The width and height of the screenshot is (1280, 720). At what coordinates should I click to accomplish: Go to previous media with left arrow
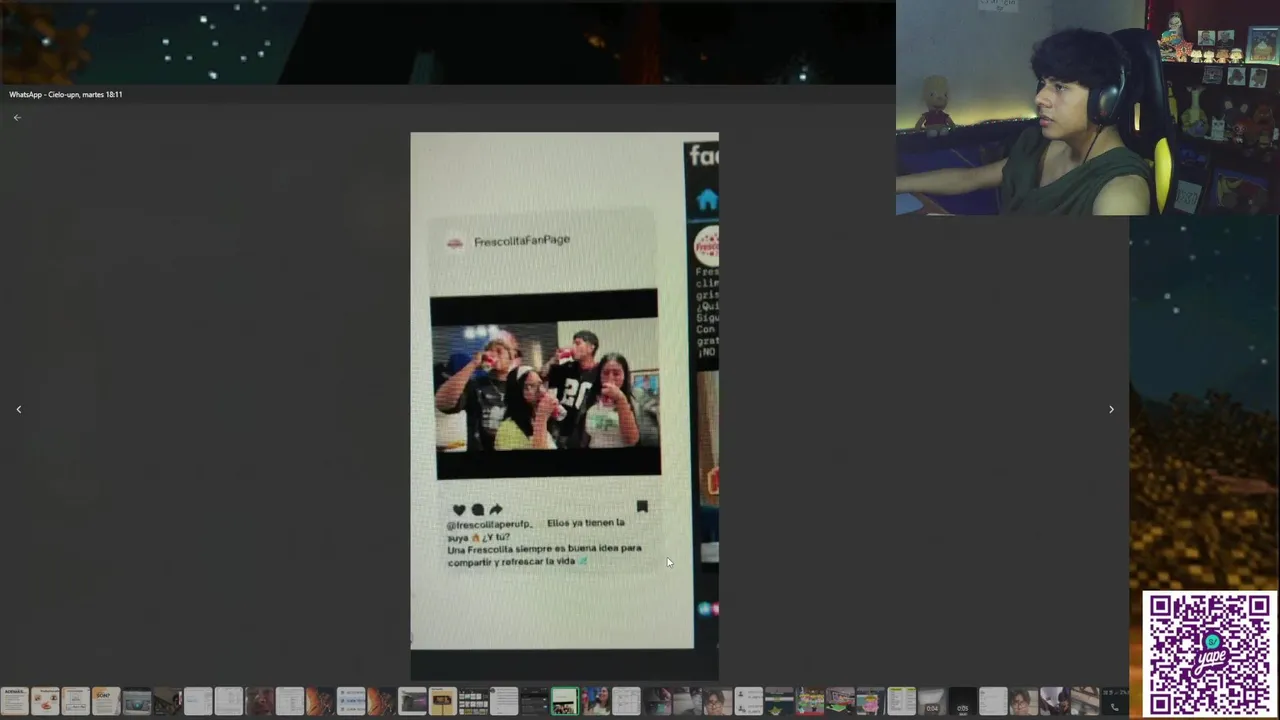click(18, 409)
